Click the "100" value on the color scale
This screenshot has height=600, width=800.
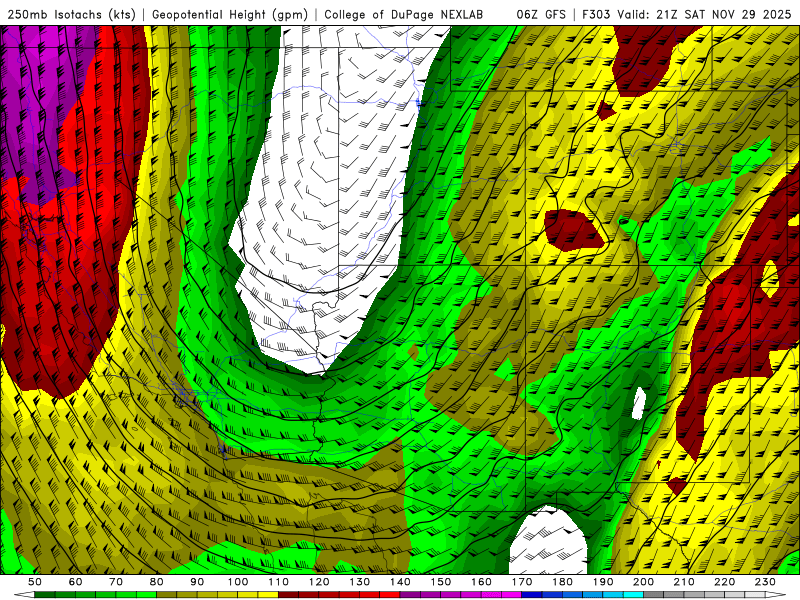238,582
